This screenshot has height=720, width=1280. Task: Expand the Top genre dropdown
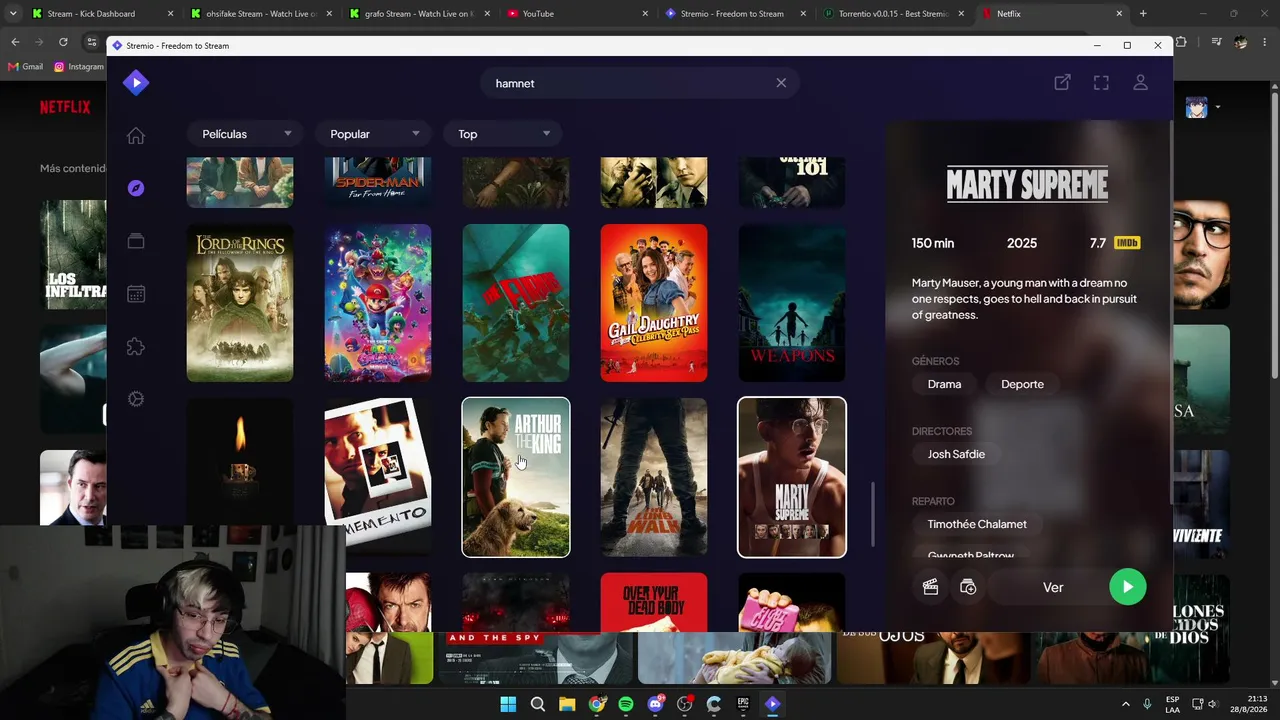(504, 134)
